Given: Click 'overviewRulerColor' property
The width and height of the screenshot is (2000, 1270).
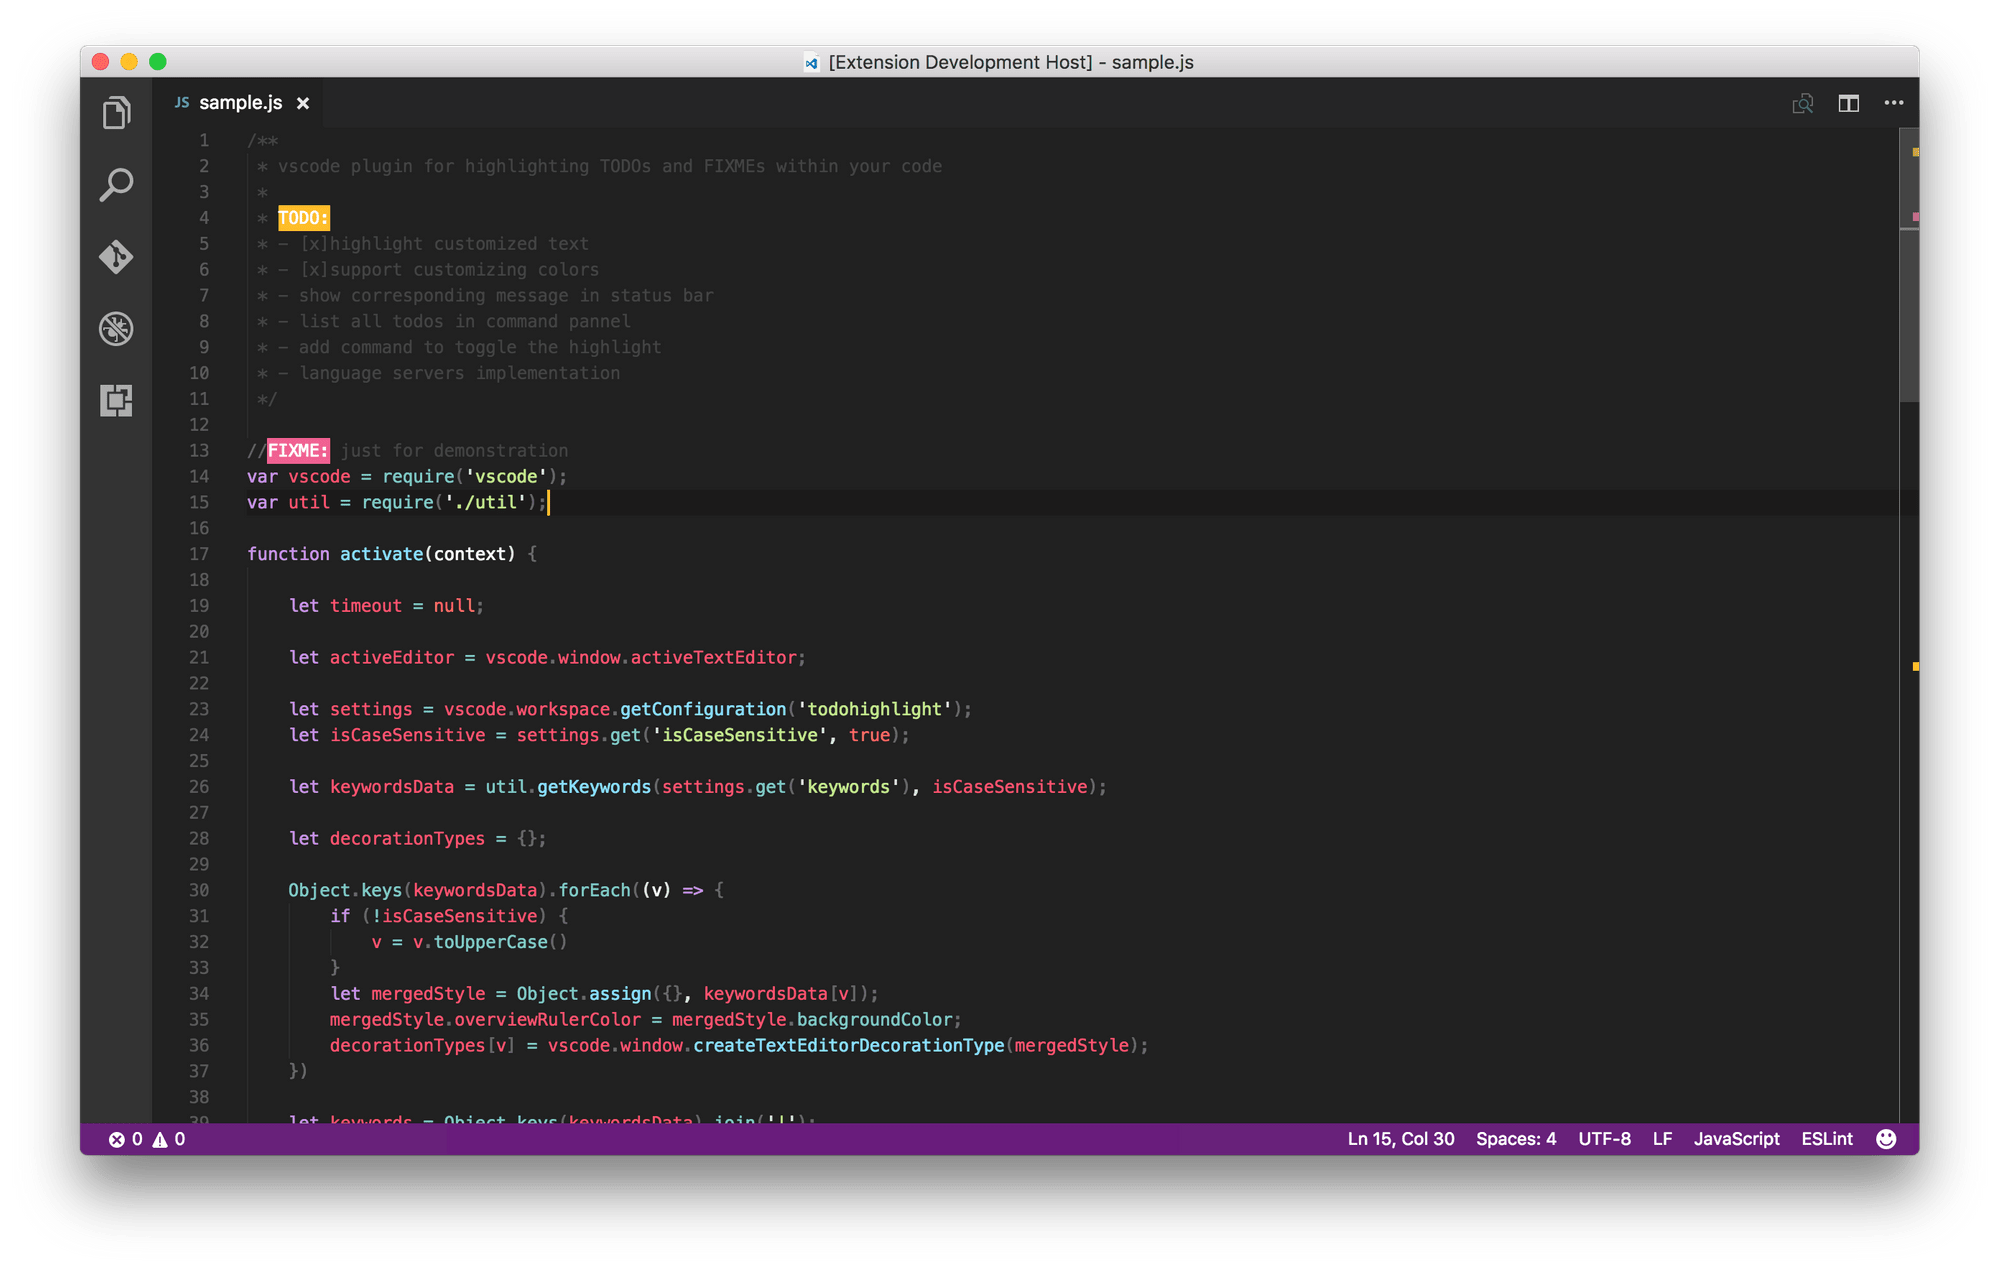Looking at the screenshot, I should pos(548,1019).
